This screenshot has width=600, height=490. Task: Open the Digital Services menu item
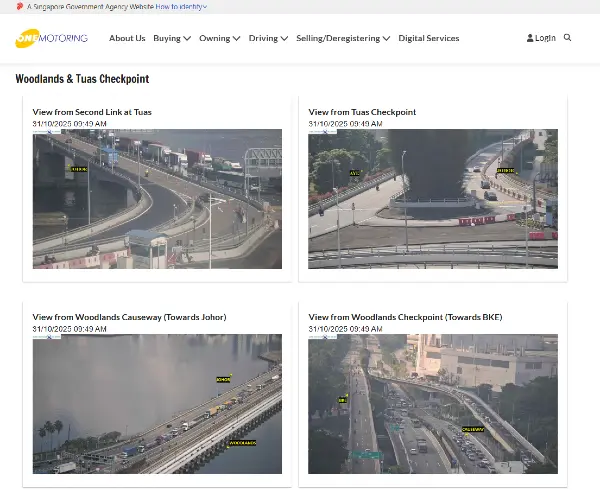pos(429,38)
